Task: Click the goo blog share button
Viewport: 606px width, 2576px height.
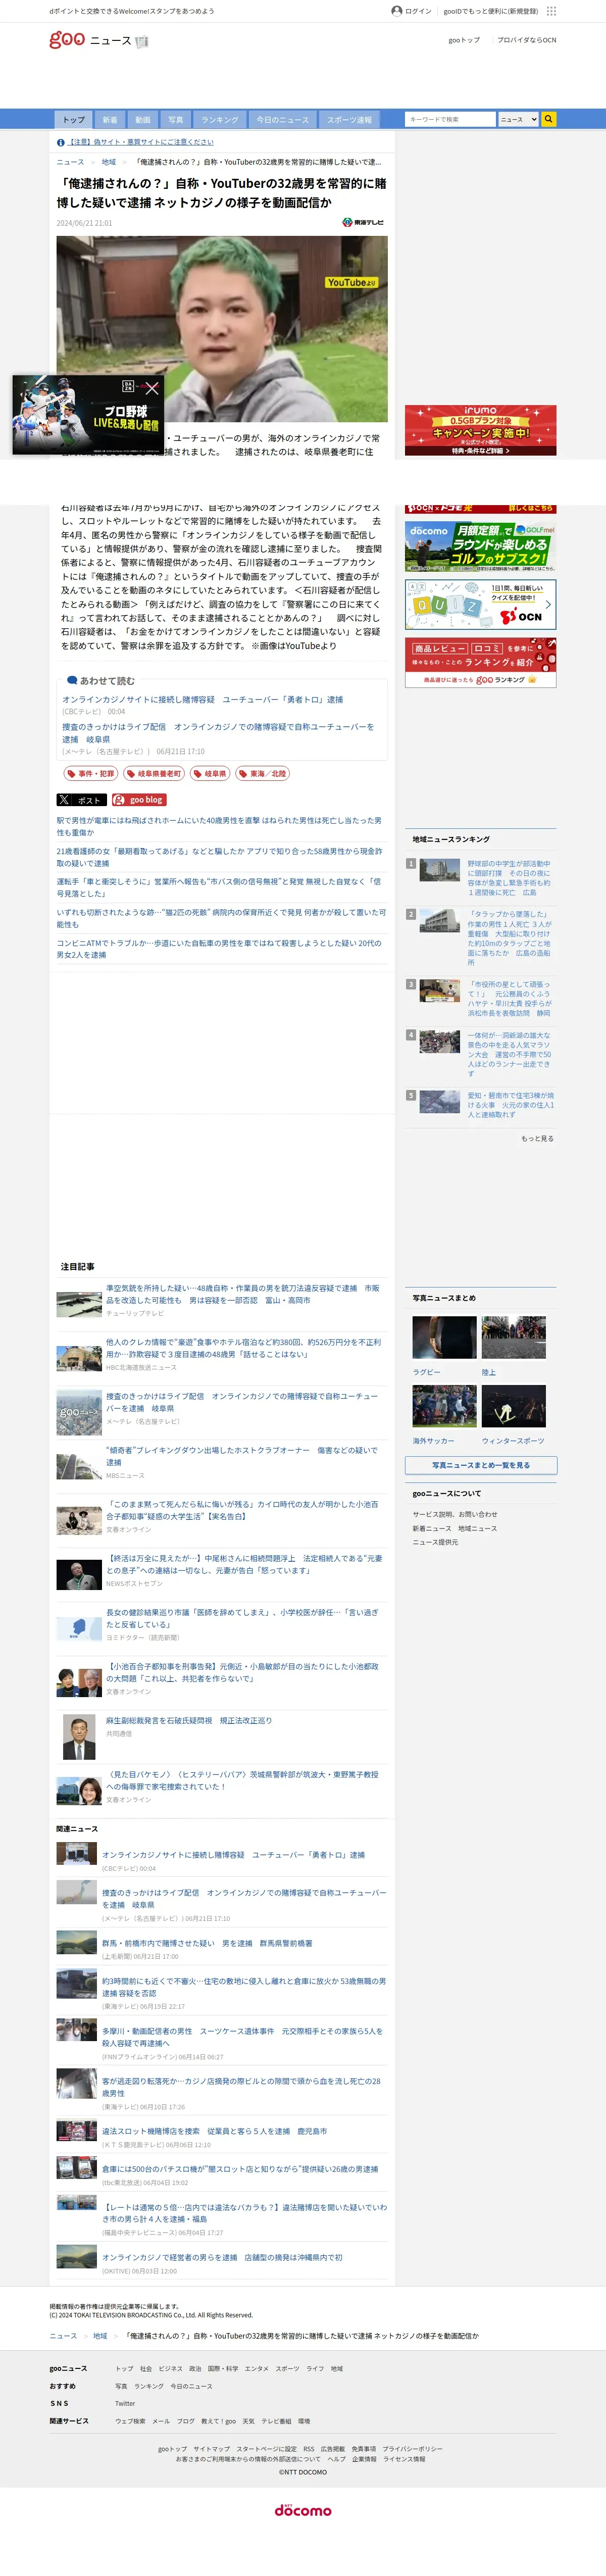Action: click(139, 800)
